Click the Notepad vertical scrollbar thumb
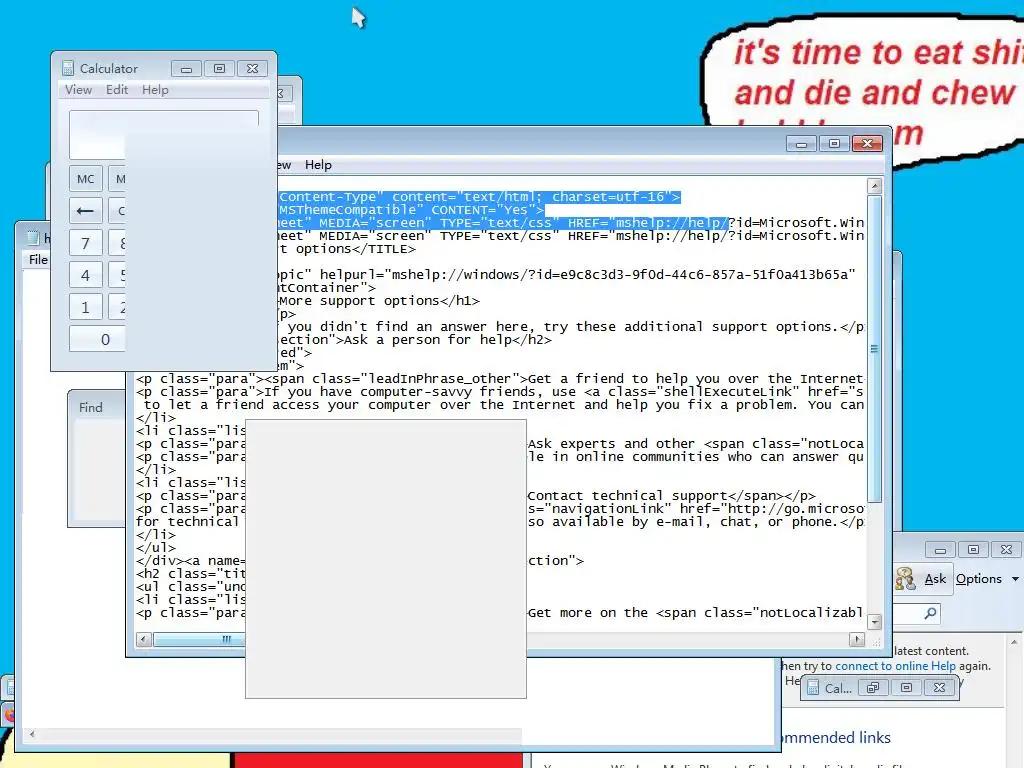 pyautogui.click(x=874, y=349)
